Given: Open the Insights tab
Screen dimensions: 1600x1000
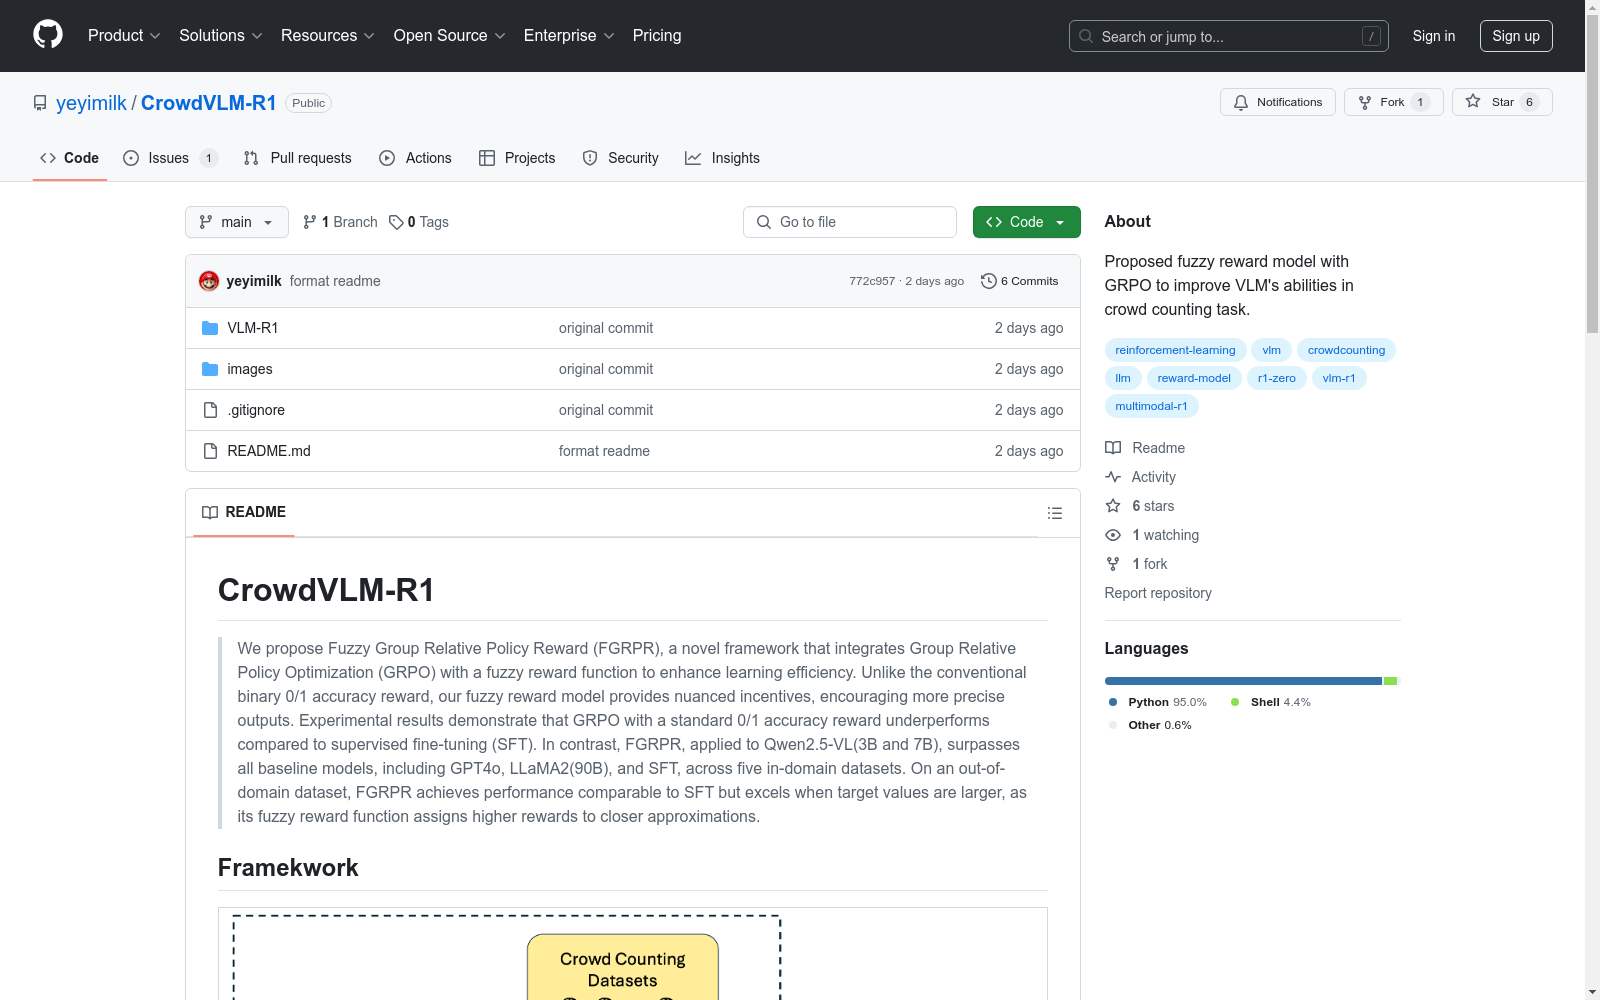Looking at the screenshot, I should tap(722, 158).
